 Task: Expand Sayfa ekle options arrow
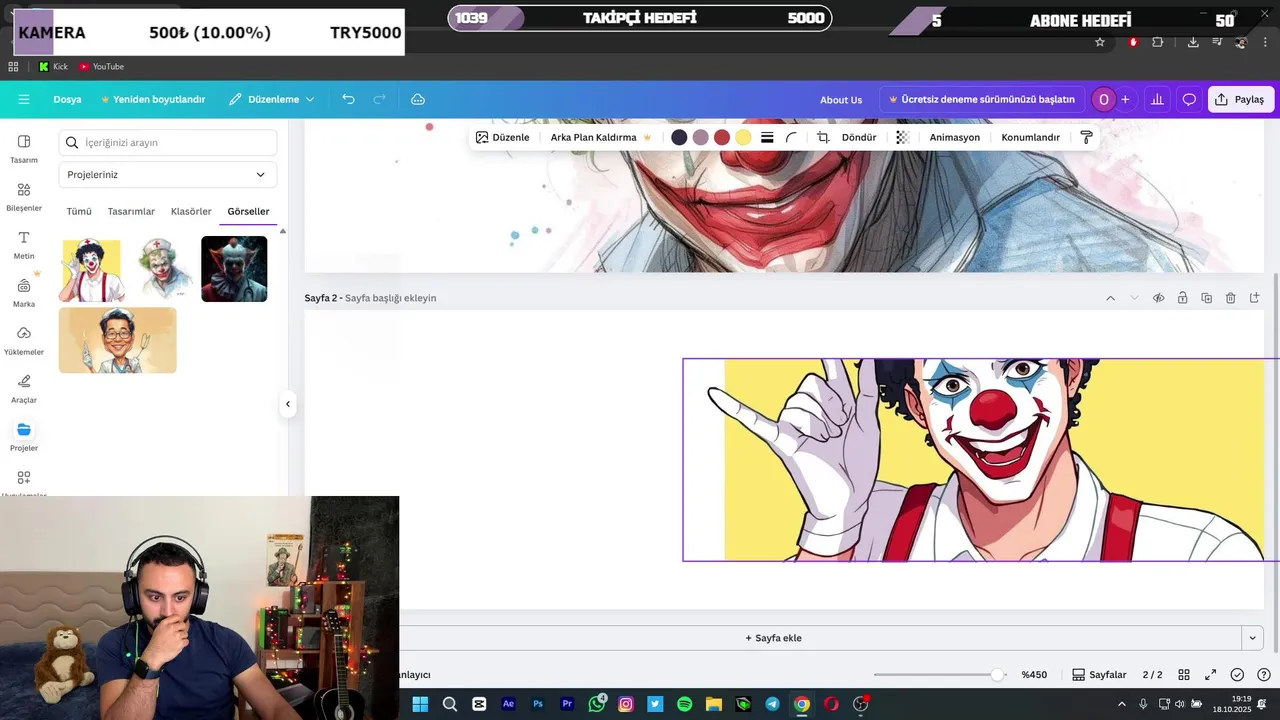click(x=1252, y=638)
